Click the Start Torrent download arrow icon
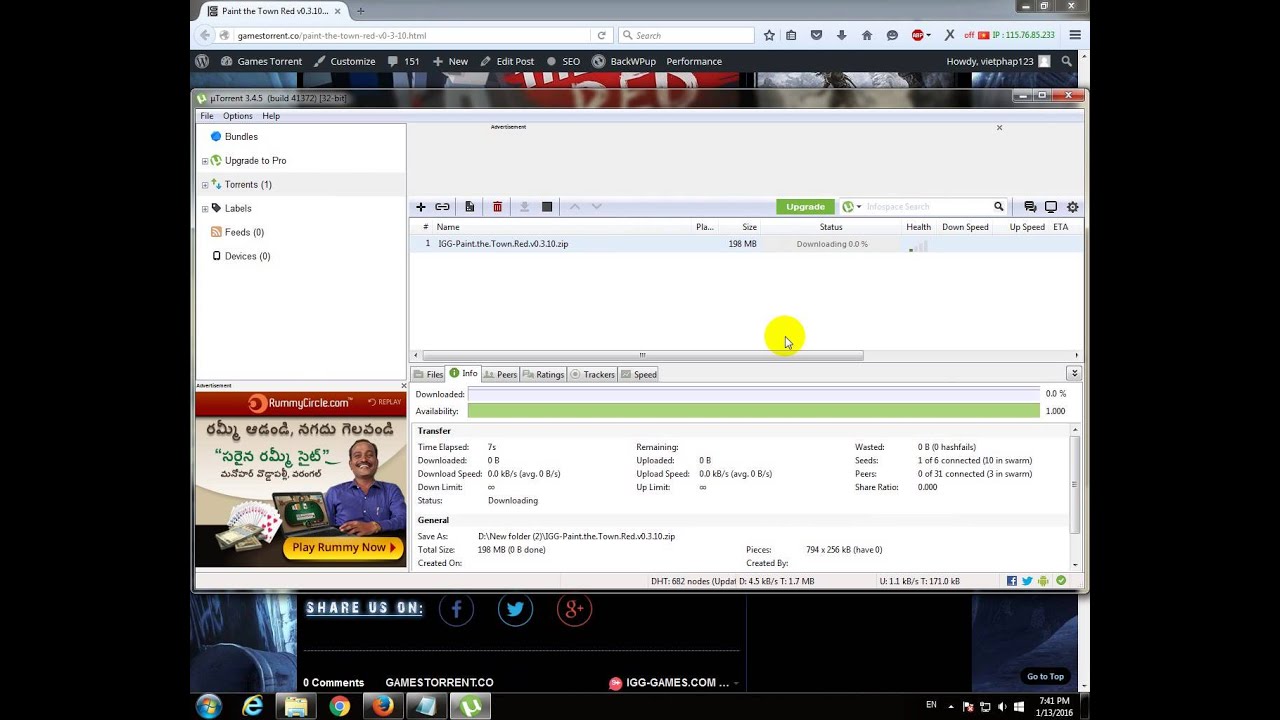The height and width of the screenshot is (720, 1280). coord(524,207)
